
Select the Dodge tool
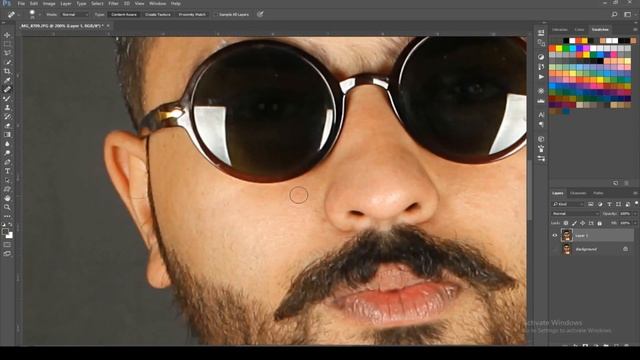coord(7,153)
